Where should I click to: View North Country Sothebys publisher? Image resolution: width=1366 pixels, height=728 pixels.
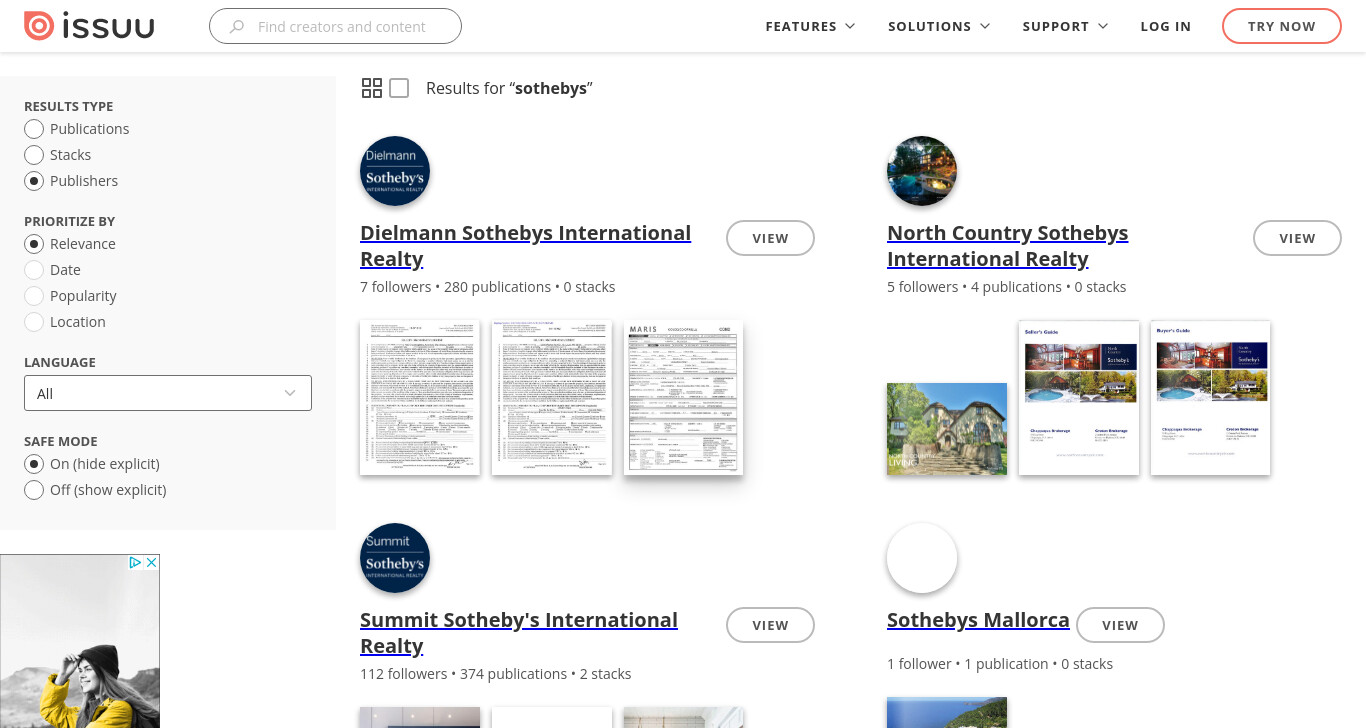pos(1297,238)
